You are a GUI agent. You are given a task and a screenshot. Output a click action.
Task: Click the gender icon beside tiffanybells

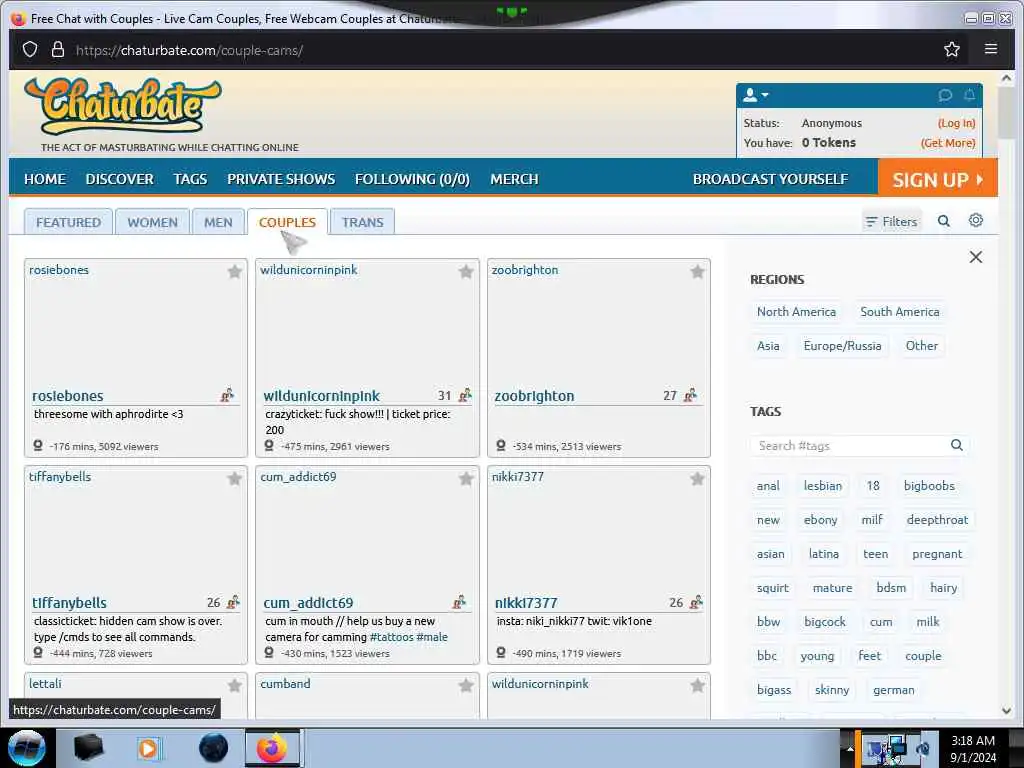[233, 602]
